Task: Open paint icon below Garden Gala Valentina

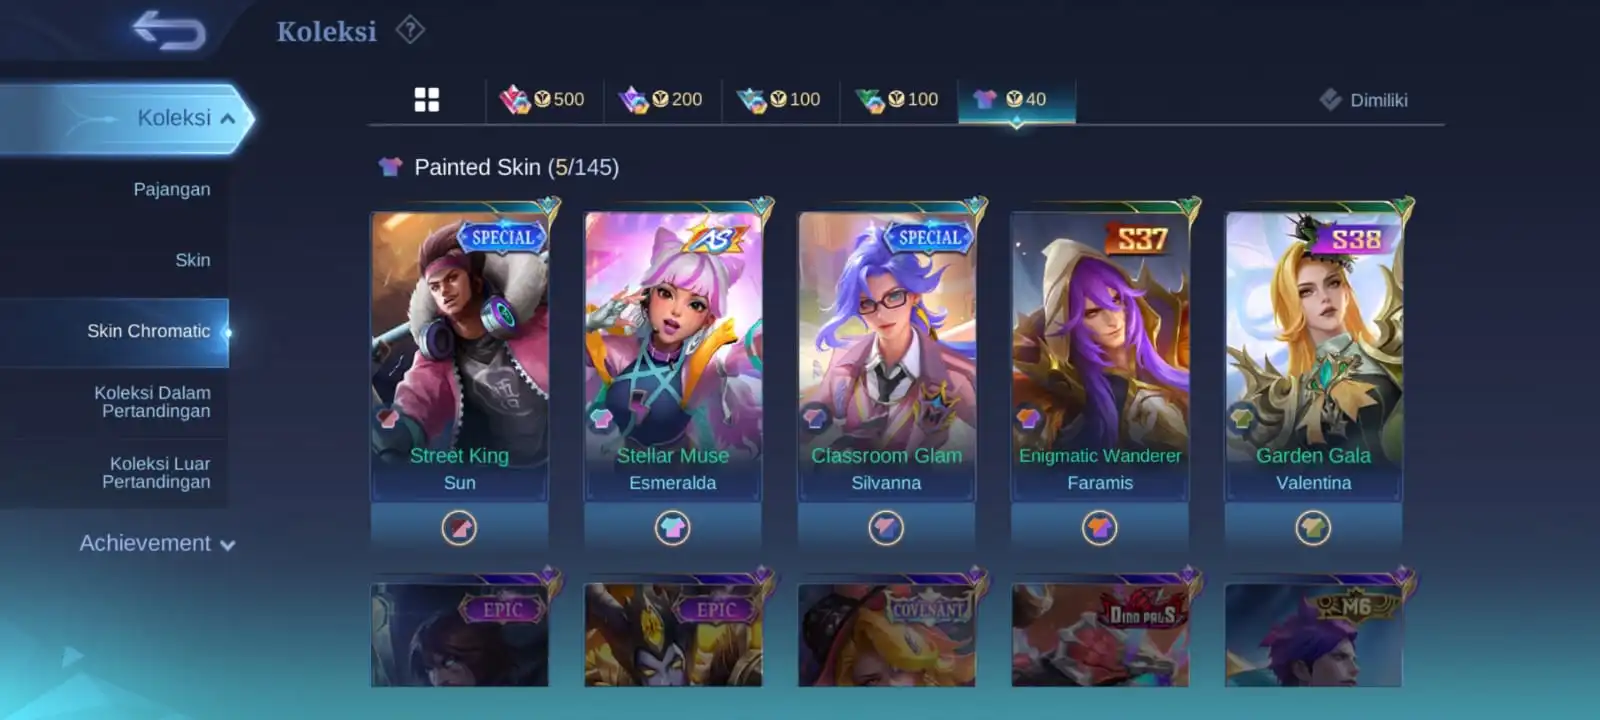Action: coord(1313,527)
